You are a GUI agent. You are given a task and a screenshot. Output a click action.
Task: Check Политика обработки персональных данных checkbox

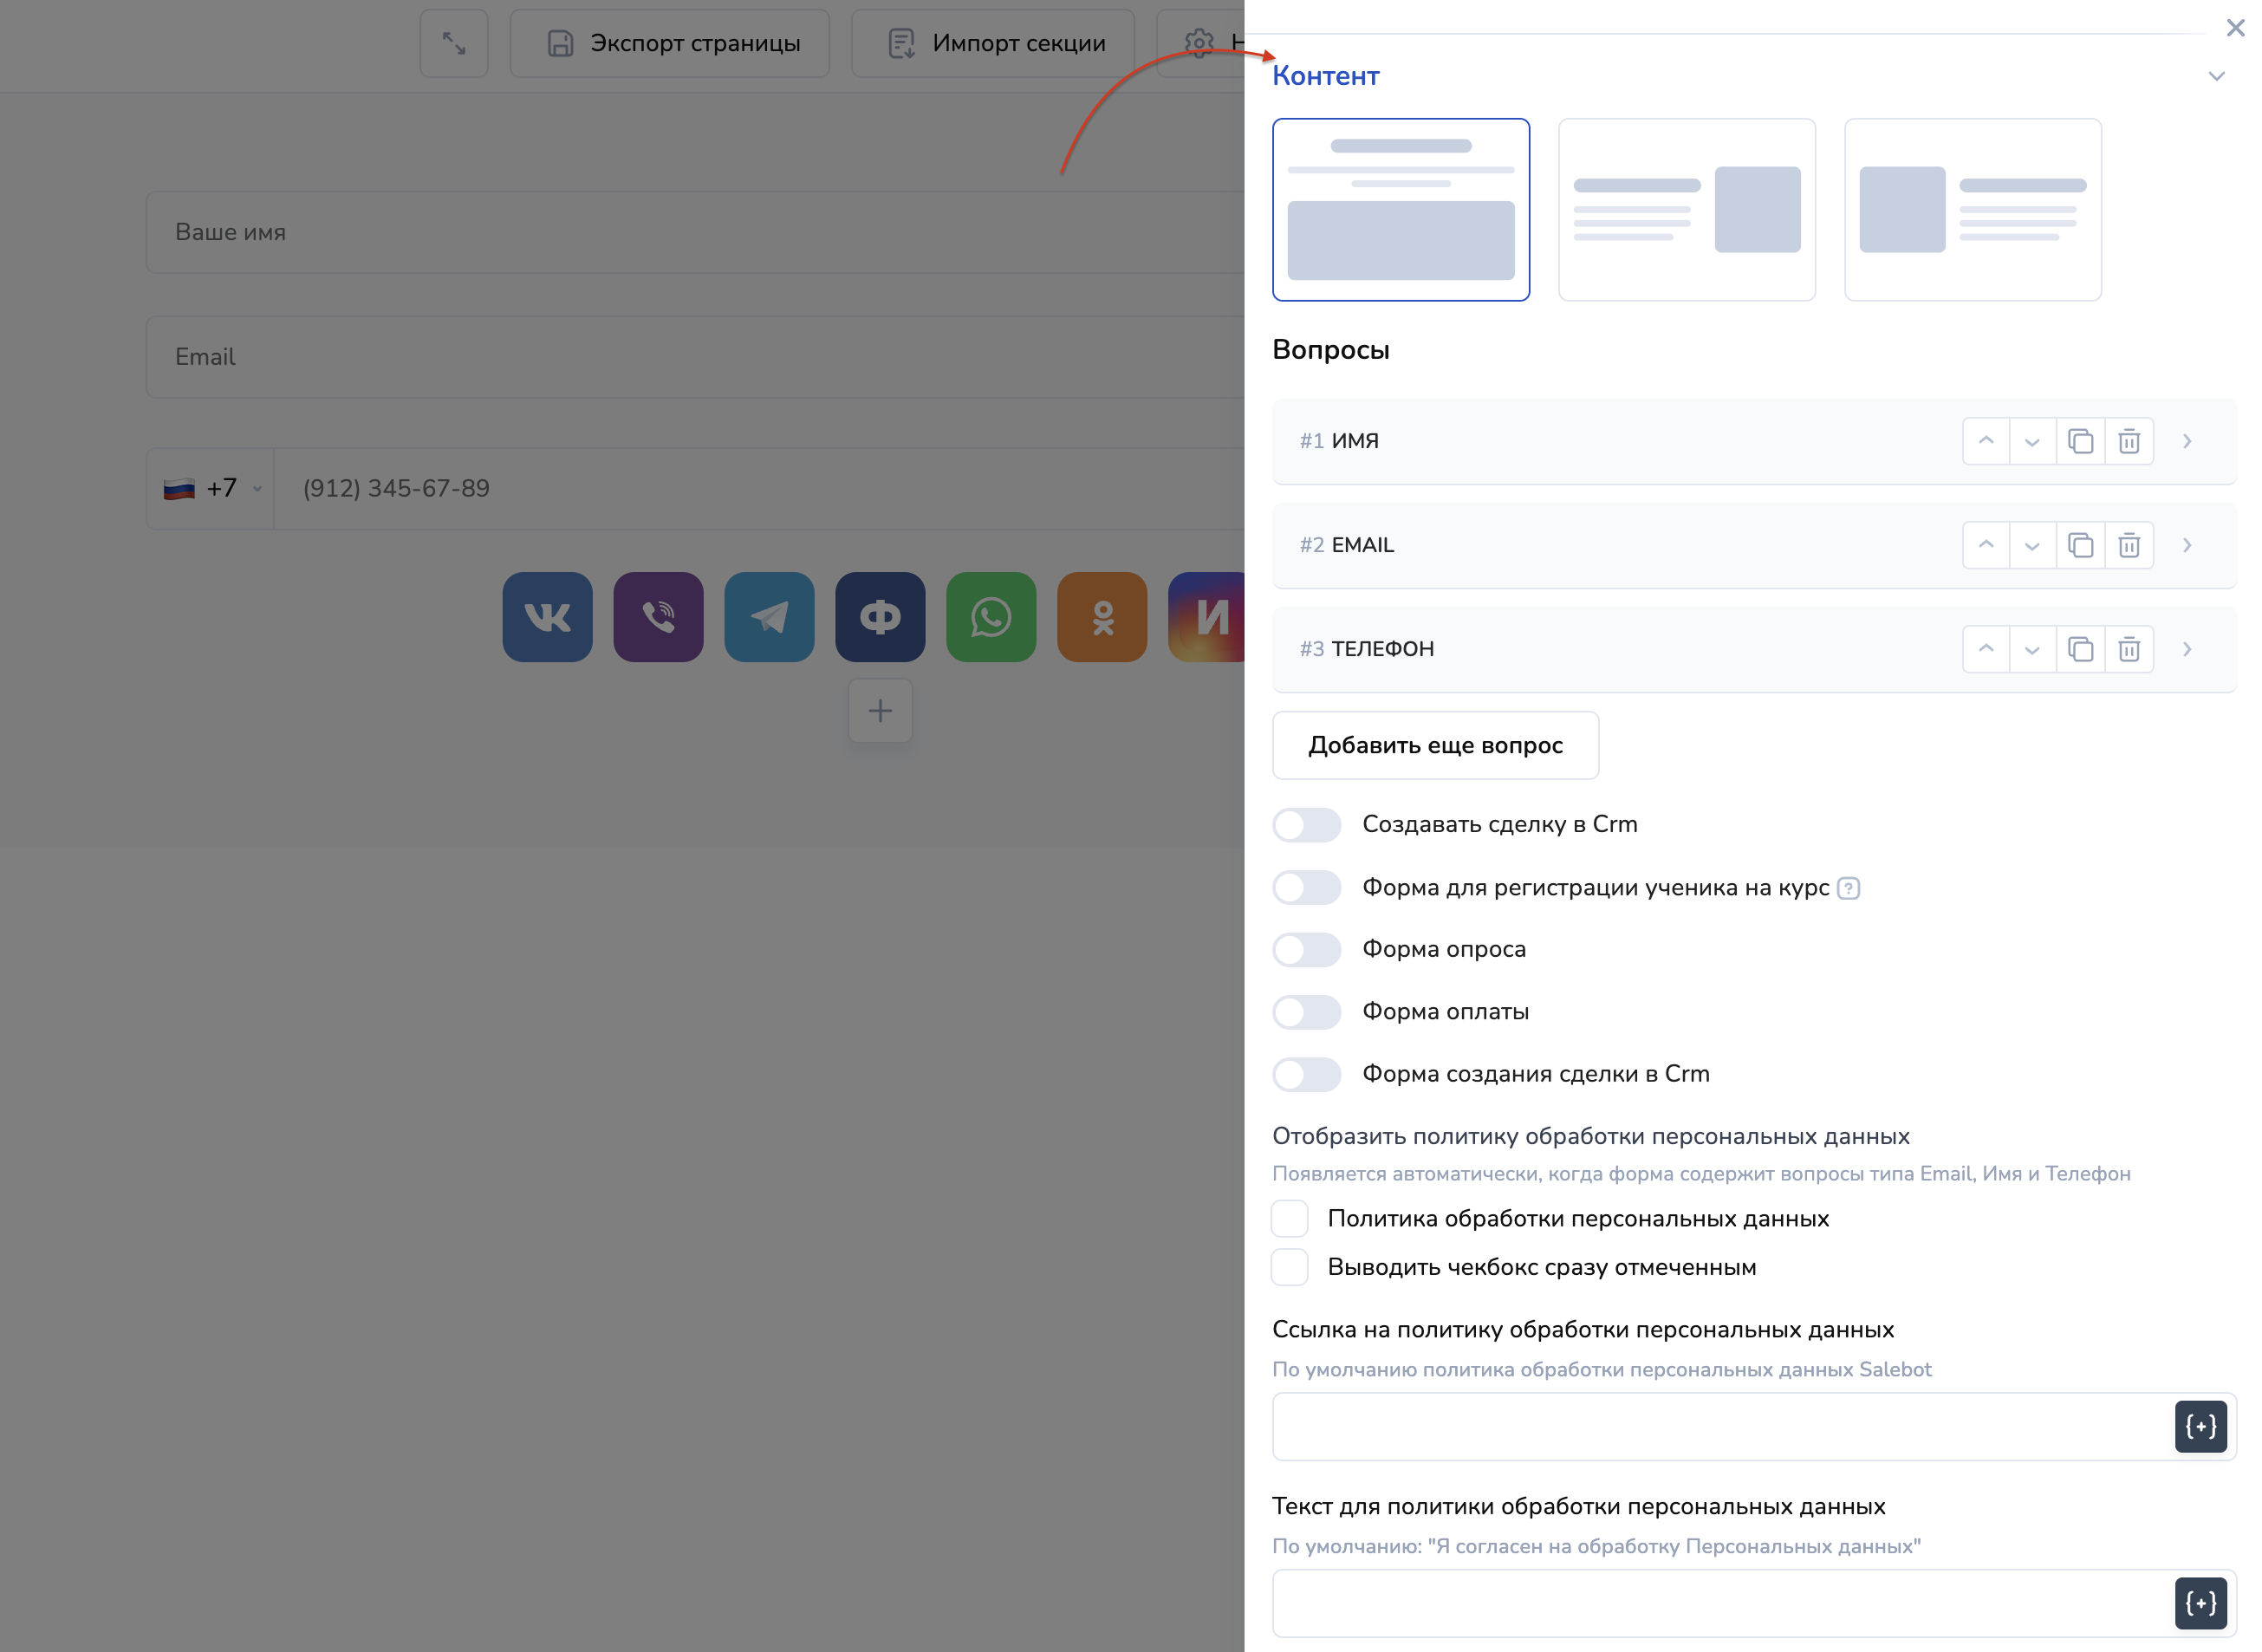pos(1289,1218)
